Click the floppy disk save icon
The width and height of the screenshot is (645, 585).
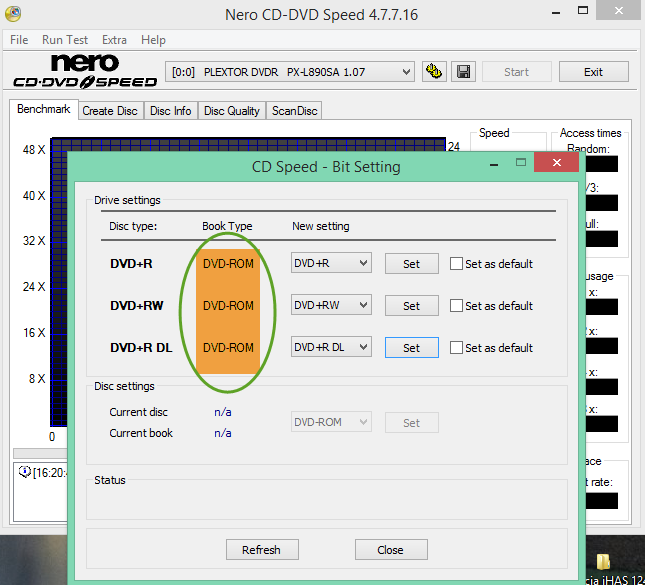[464, 72]
